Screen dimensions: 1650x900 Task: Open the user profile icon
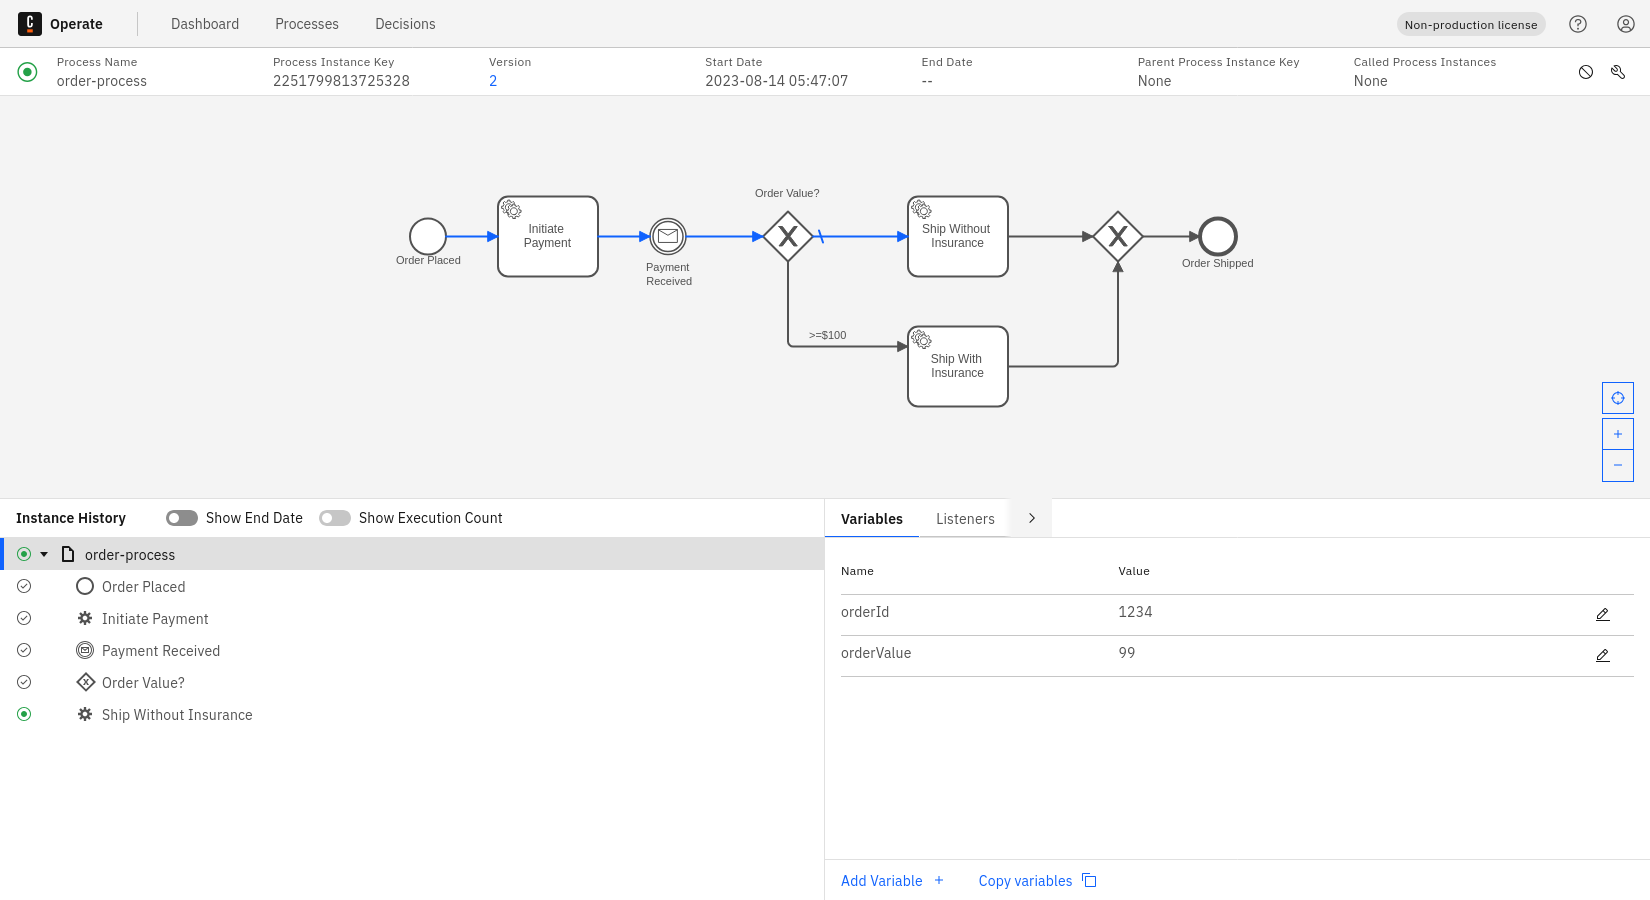(x=1626, y=24)
